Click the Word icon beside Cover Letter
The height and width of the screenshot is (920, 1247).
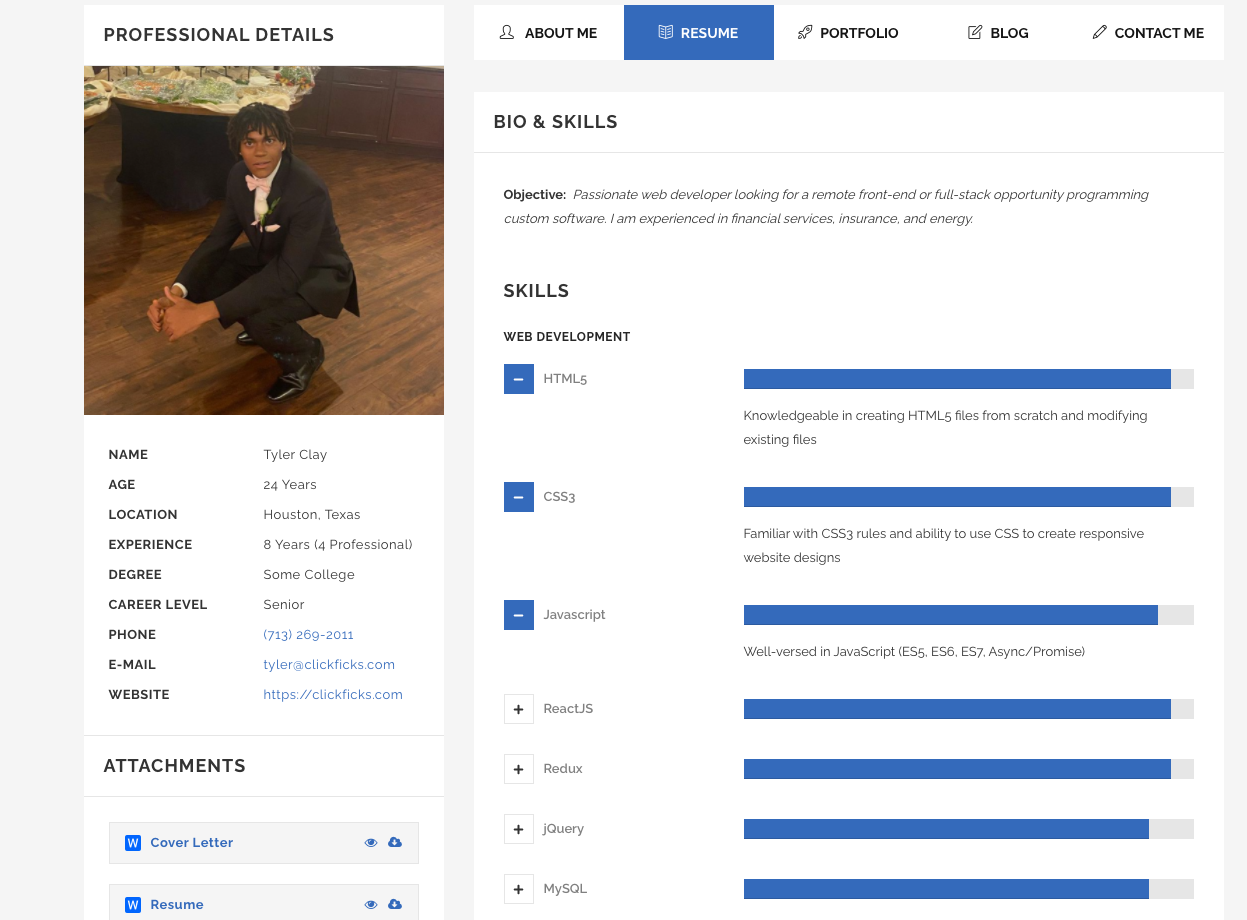click(133, 842)
